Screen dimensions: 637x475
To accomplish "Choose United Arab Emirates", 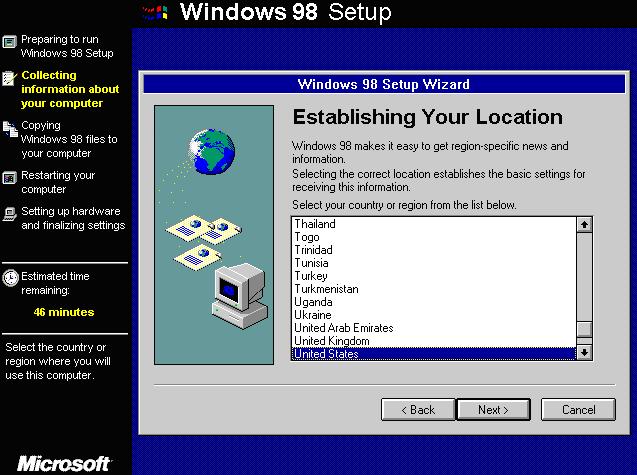I will click(x=434, y=328).
